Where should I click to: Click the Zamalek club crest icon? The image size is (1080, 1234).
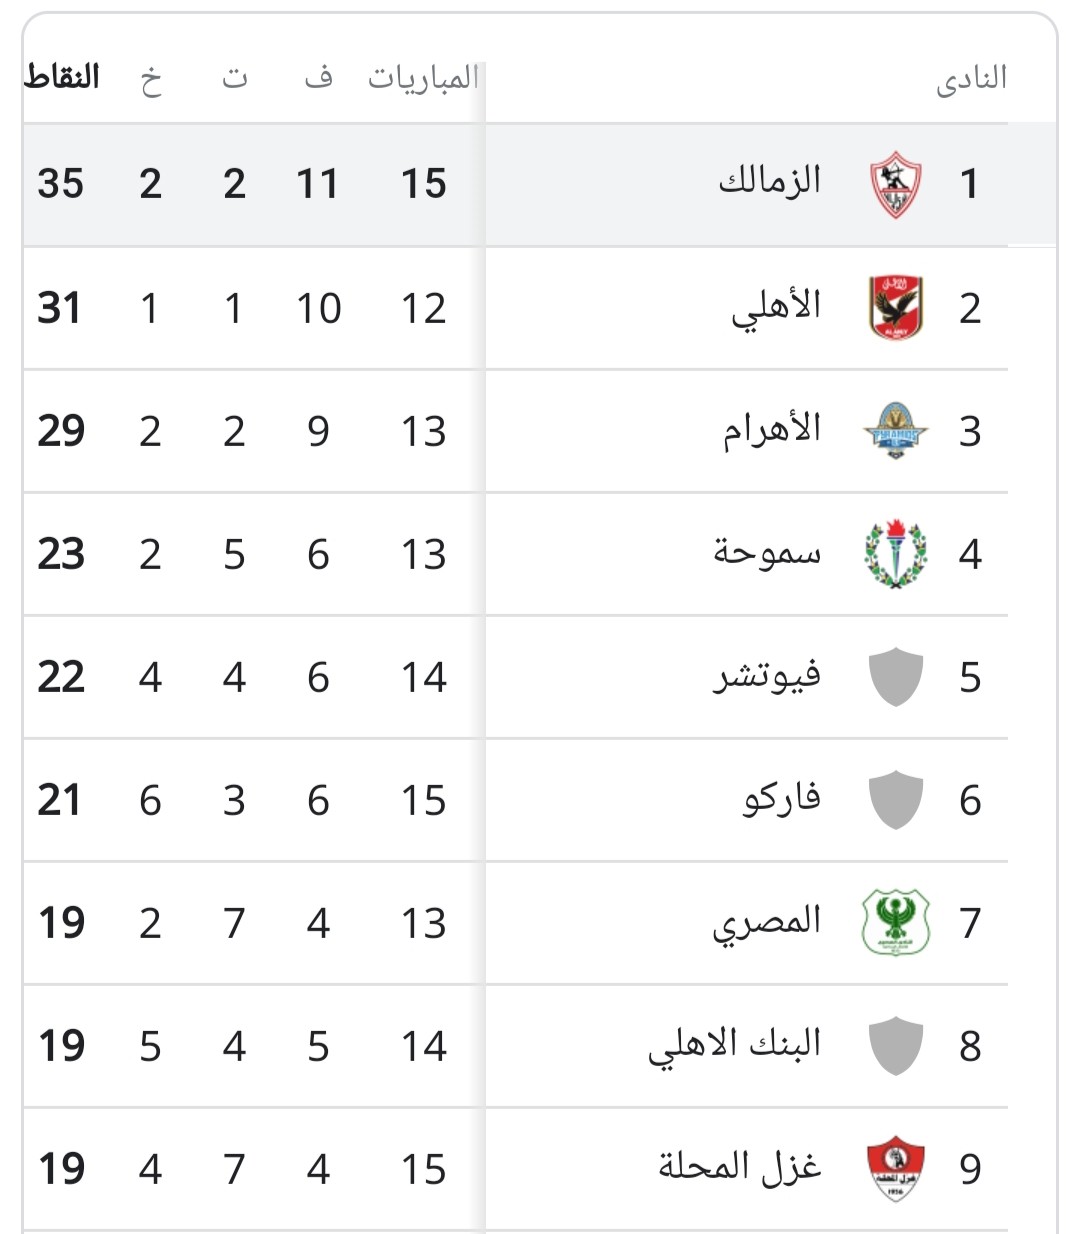point(895,184)
